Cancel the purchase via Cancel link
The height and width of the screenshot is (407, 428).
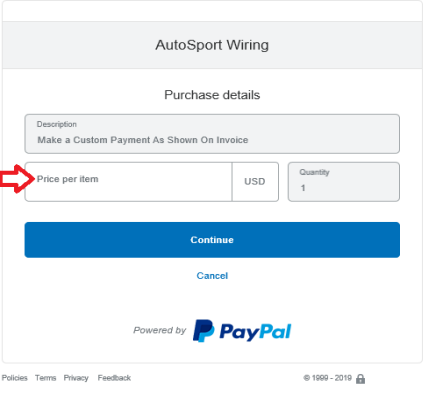pyautogui.click(x=212, y=276)
